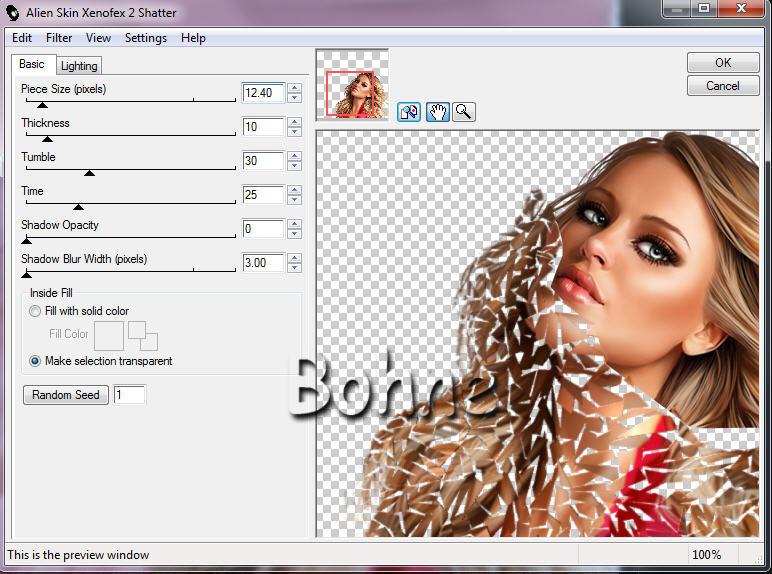Select the magnifier zoom tool

click(463, 112)
